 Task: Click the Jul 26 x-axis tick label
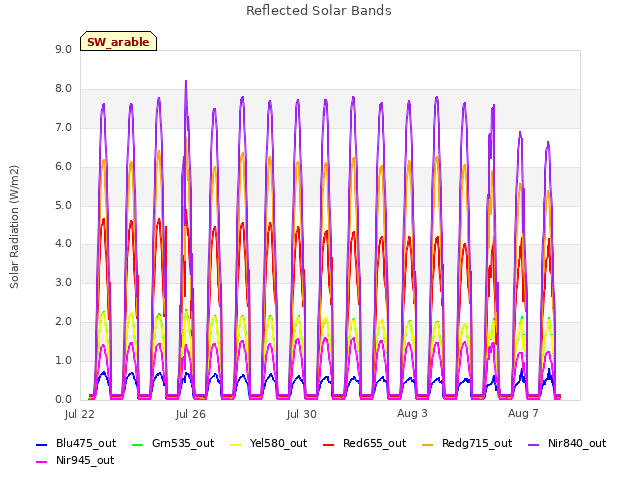pyautogui.click(x=191, y=414)
